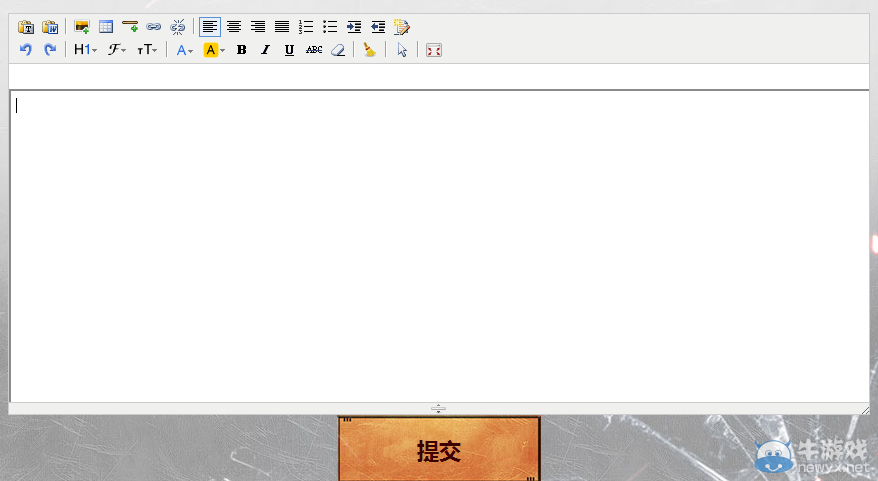Click inside the empty editor text area
Image resolution: width=878 pixels, height=481 pixels.
(x=438, y=245)
